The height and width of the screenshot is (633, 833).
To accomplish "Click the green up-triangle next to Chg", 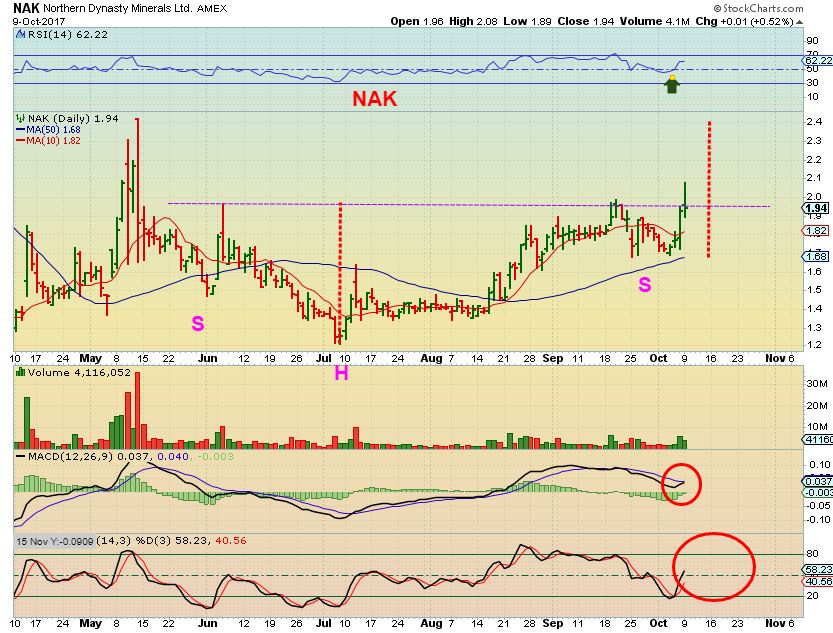I will click(800, 22).
